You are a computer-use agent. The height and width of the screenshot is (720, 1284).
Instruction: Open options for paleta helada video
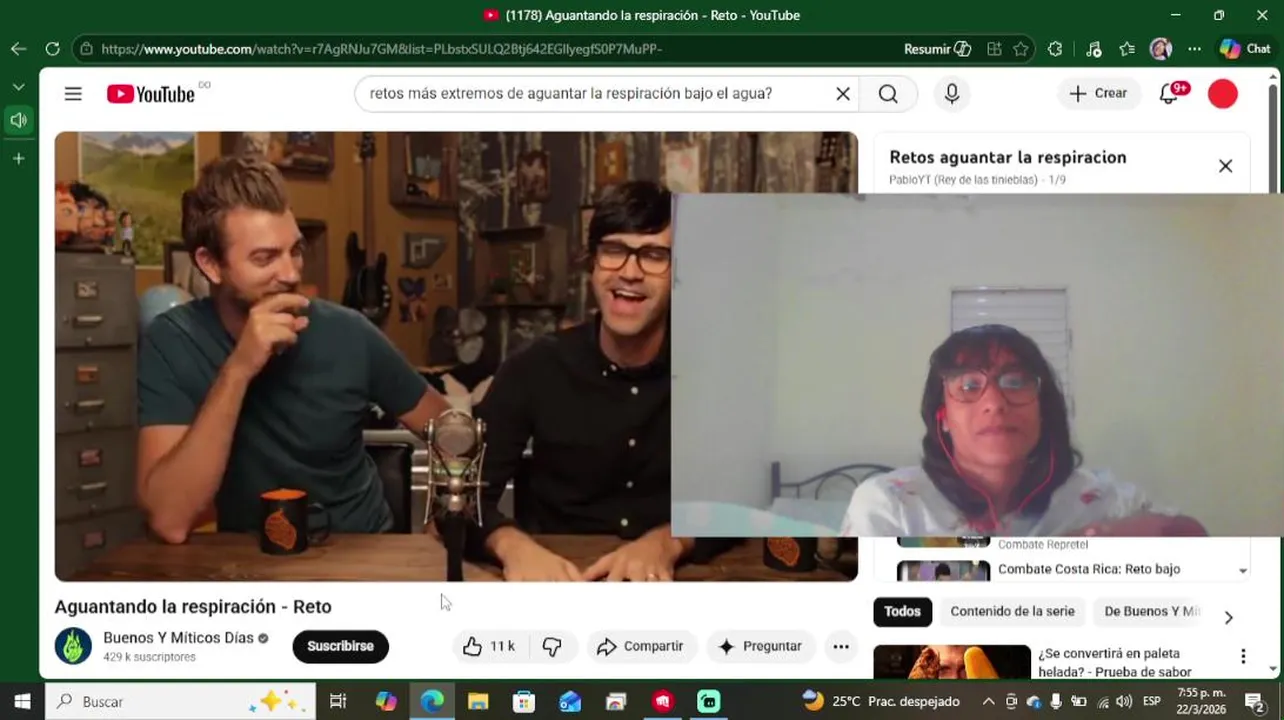[1243, 656]
